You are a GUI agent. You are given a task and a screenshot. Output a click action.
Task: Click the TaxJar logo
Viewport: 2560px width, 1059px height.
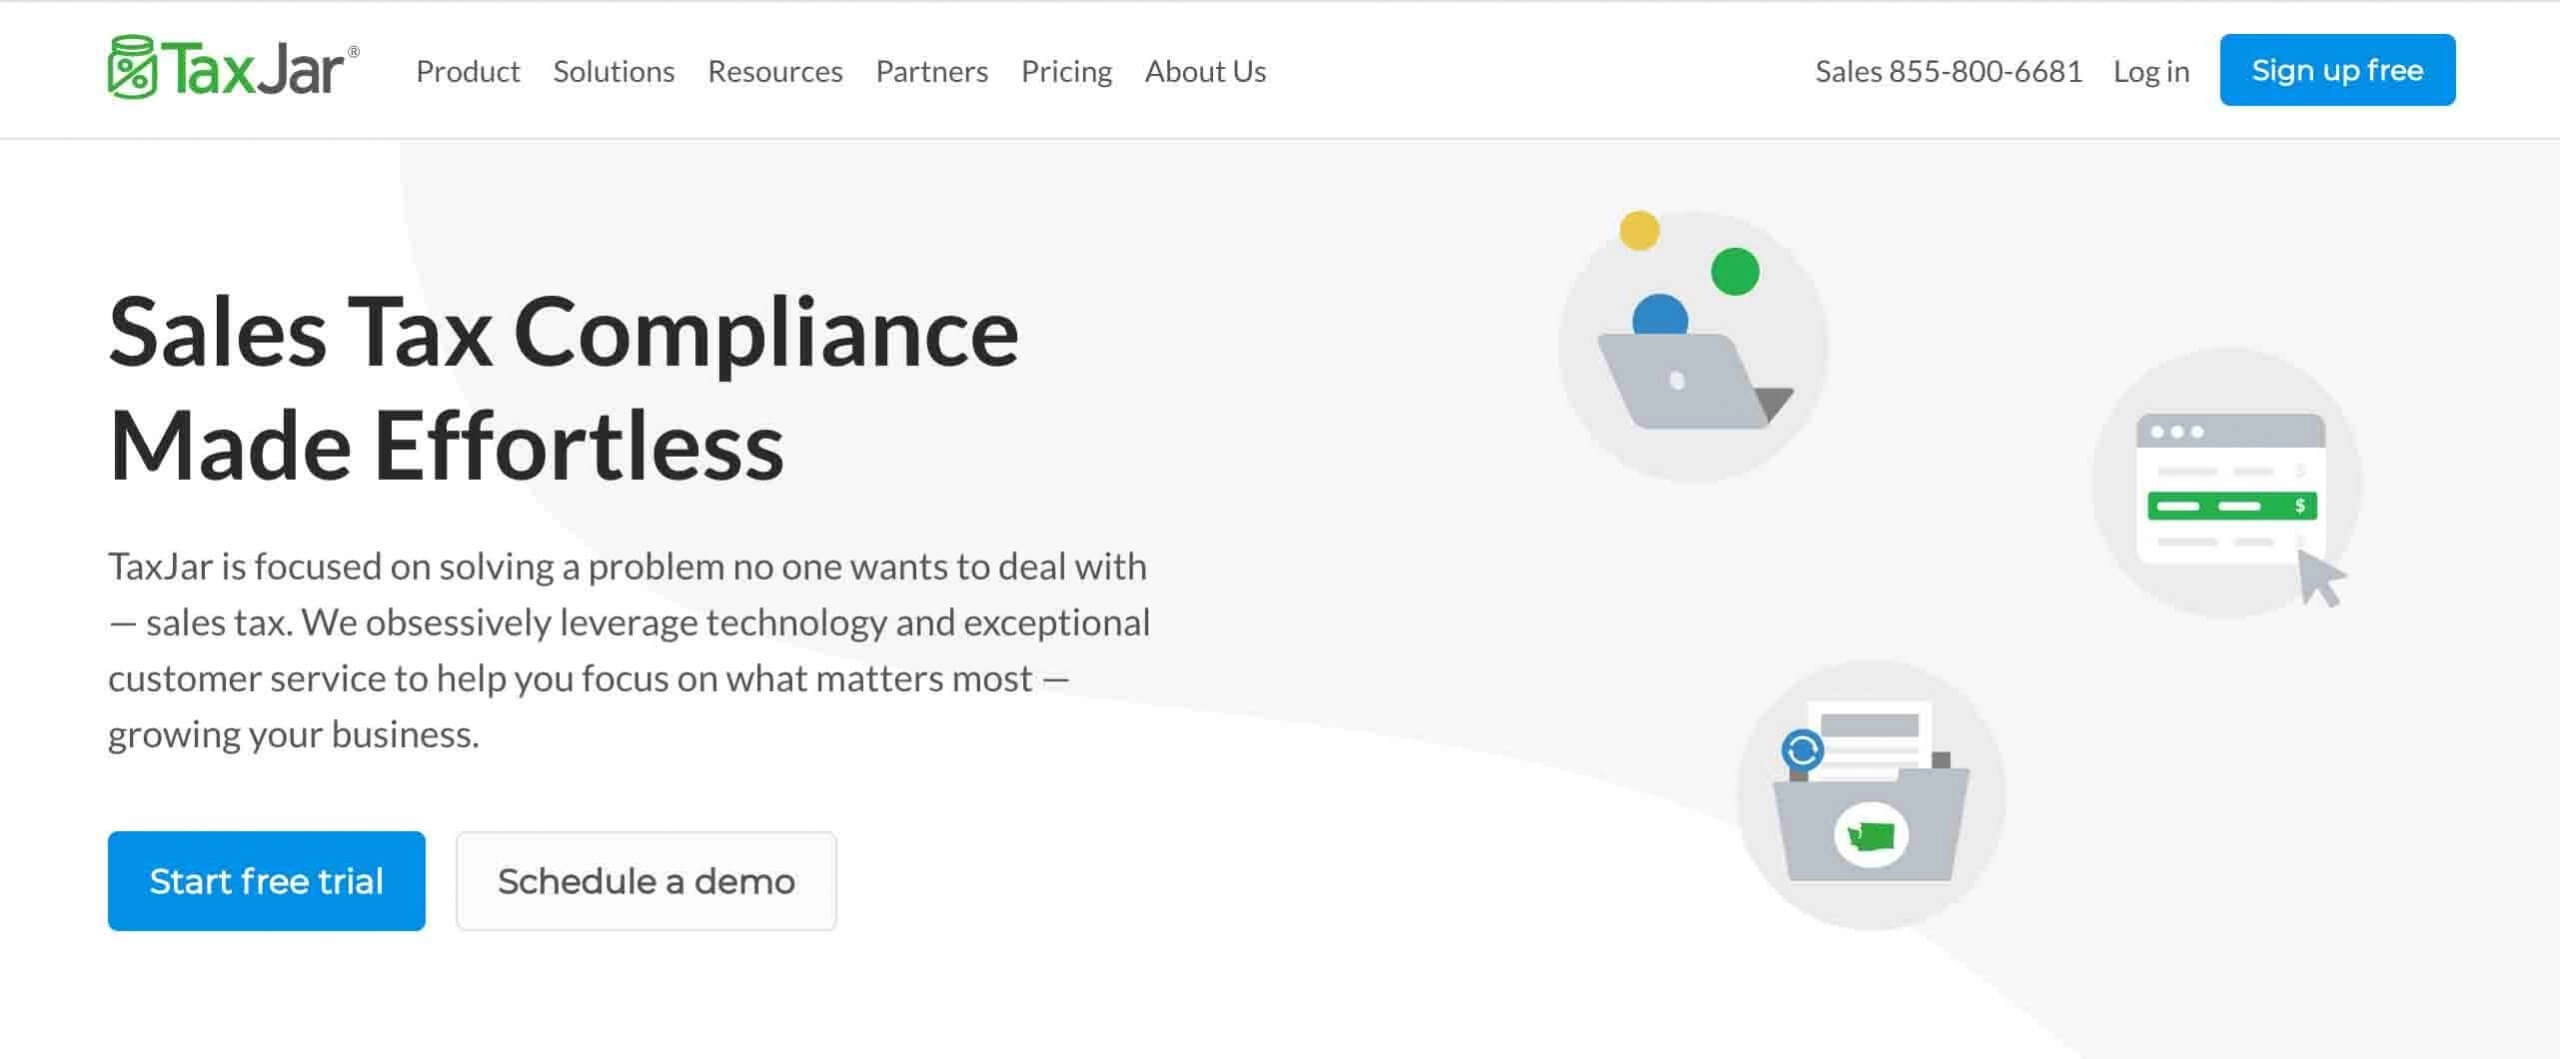233,68
